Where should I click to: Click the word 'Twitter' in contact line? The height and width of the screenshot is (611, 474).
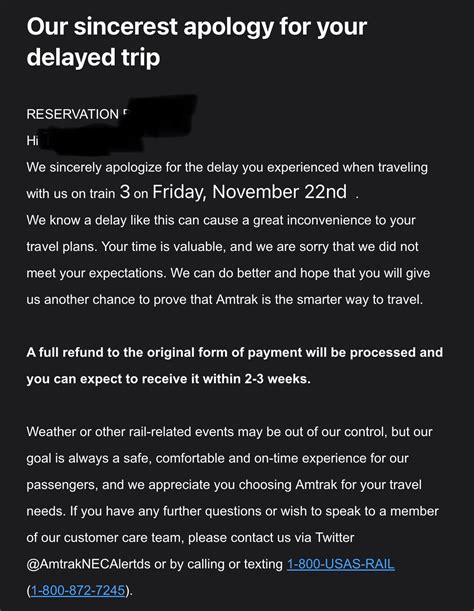334,538
